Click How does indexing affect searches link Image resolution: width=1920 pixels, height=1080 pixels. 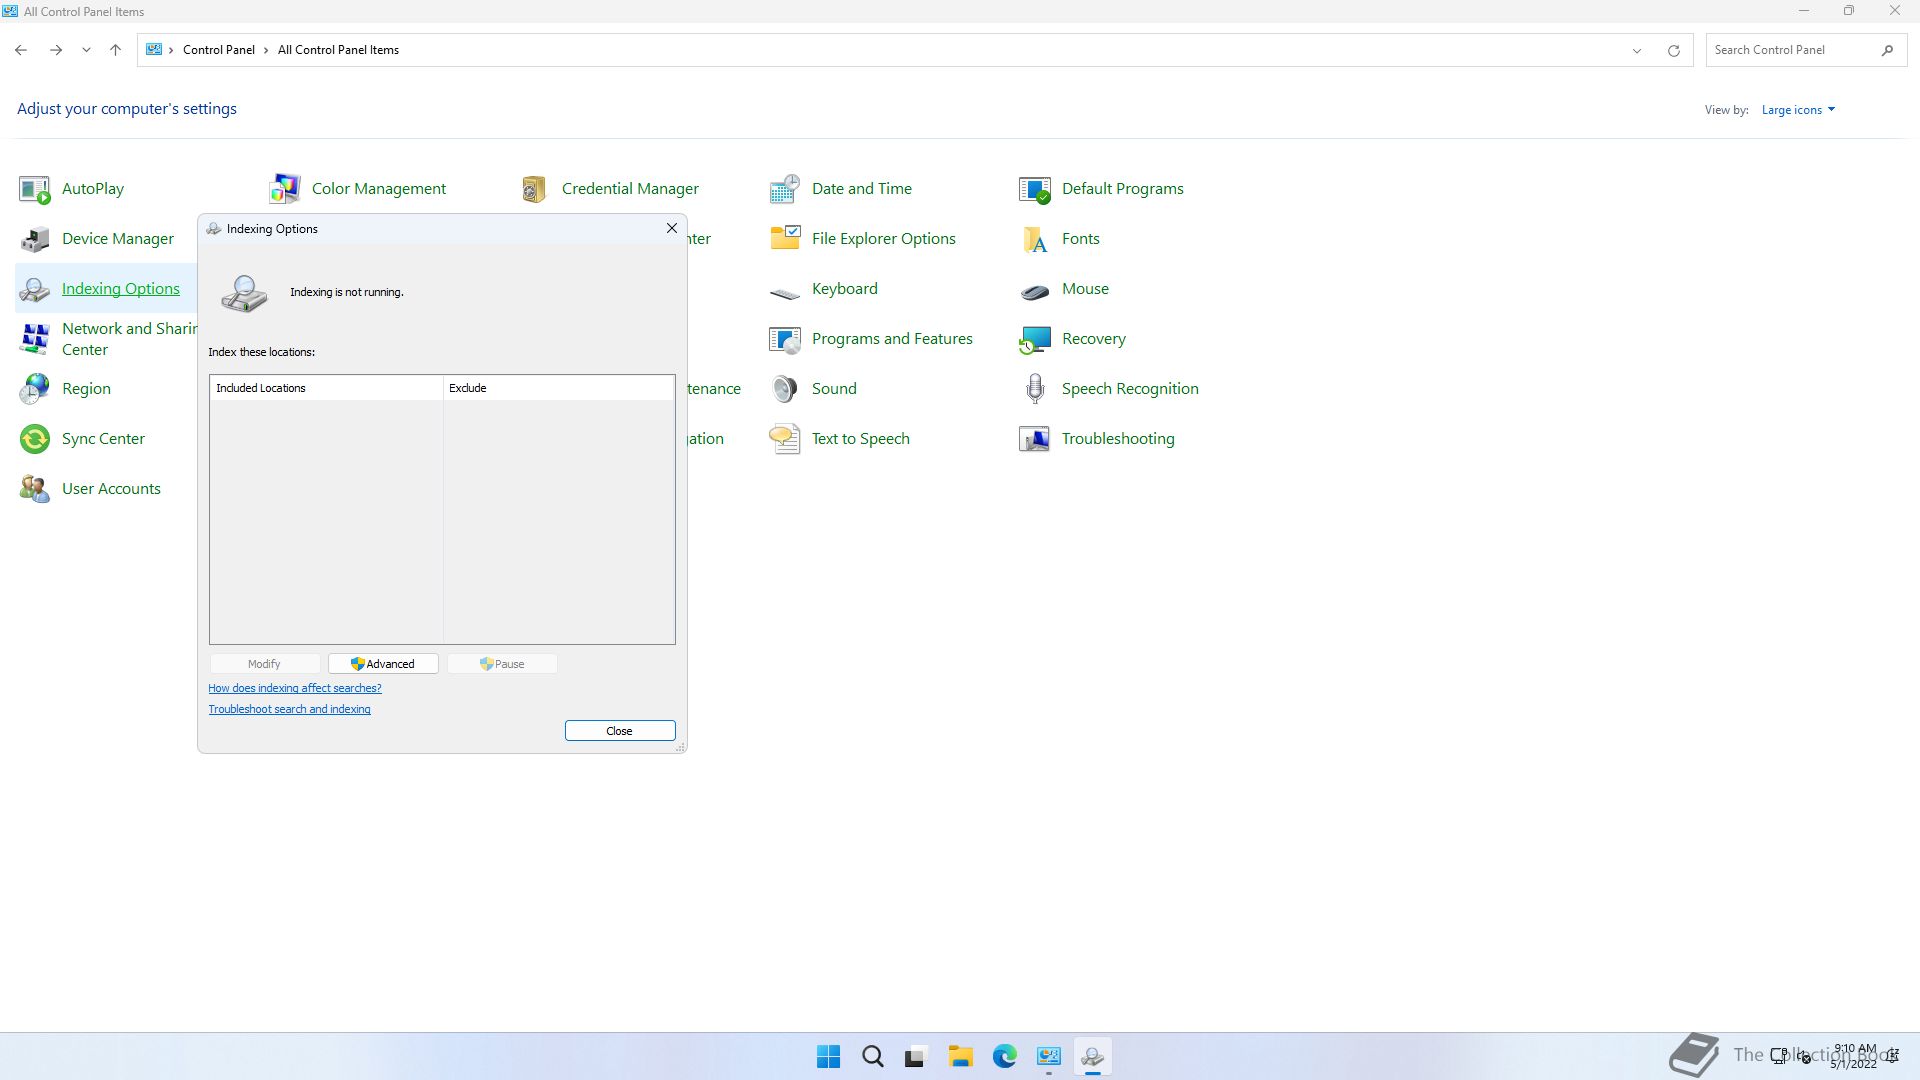(x=294, y=688)
